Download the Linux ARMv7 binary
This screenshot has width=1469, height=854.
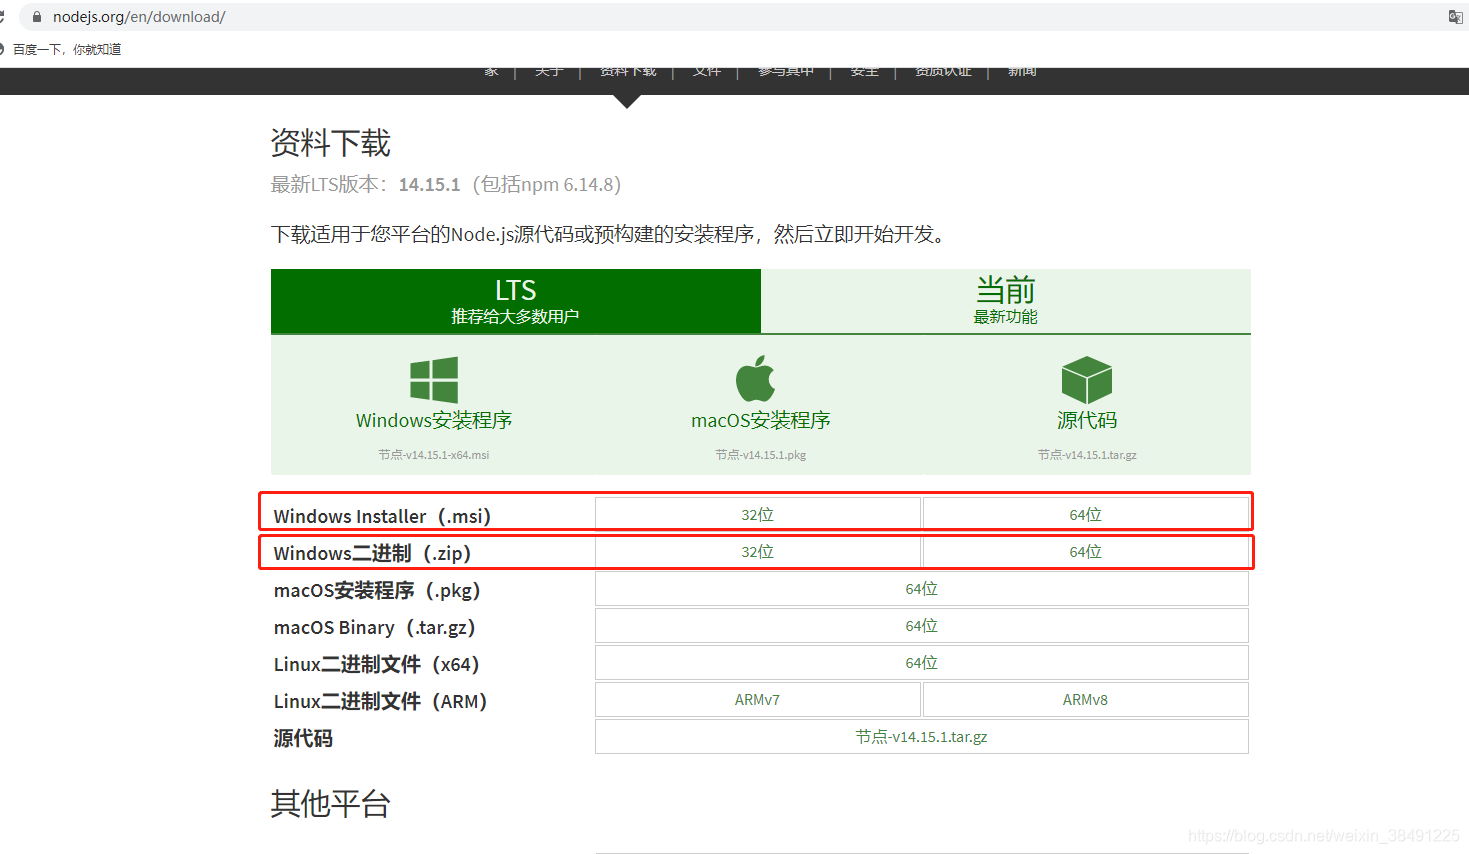(758, 700)
